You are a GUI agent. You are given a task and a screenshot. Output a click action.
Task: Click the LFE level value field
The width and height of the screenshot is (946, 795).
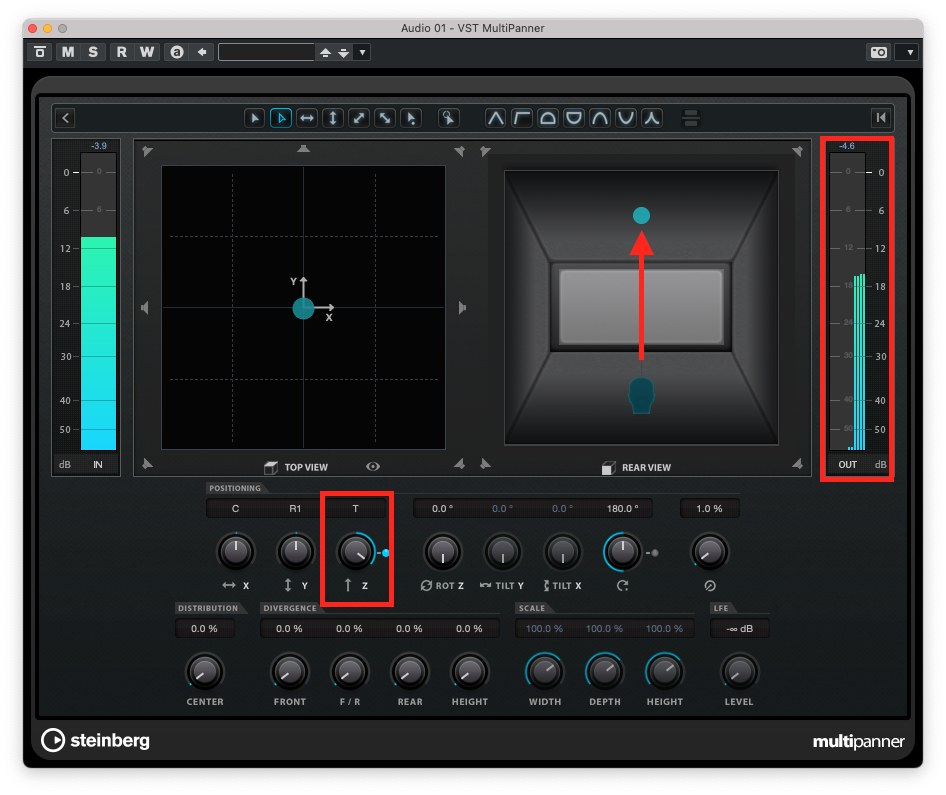pos(739,629)
